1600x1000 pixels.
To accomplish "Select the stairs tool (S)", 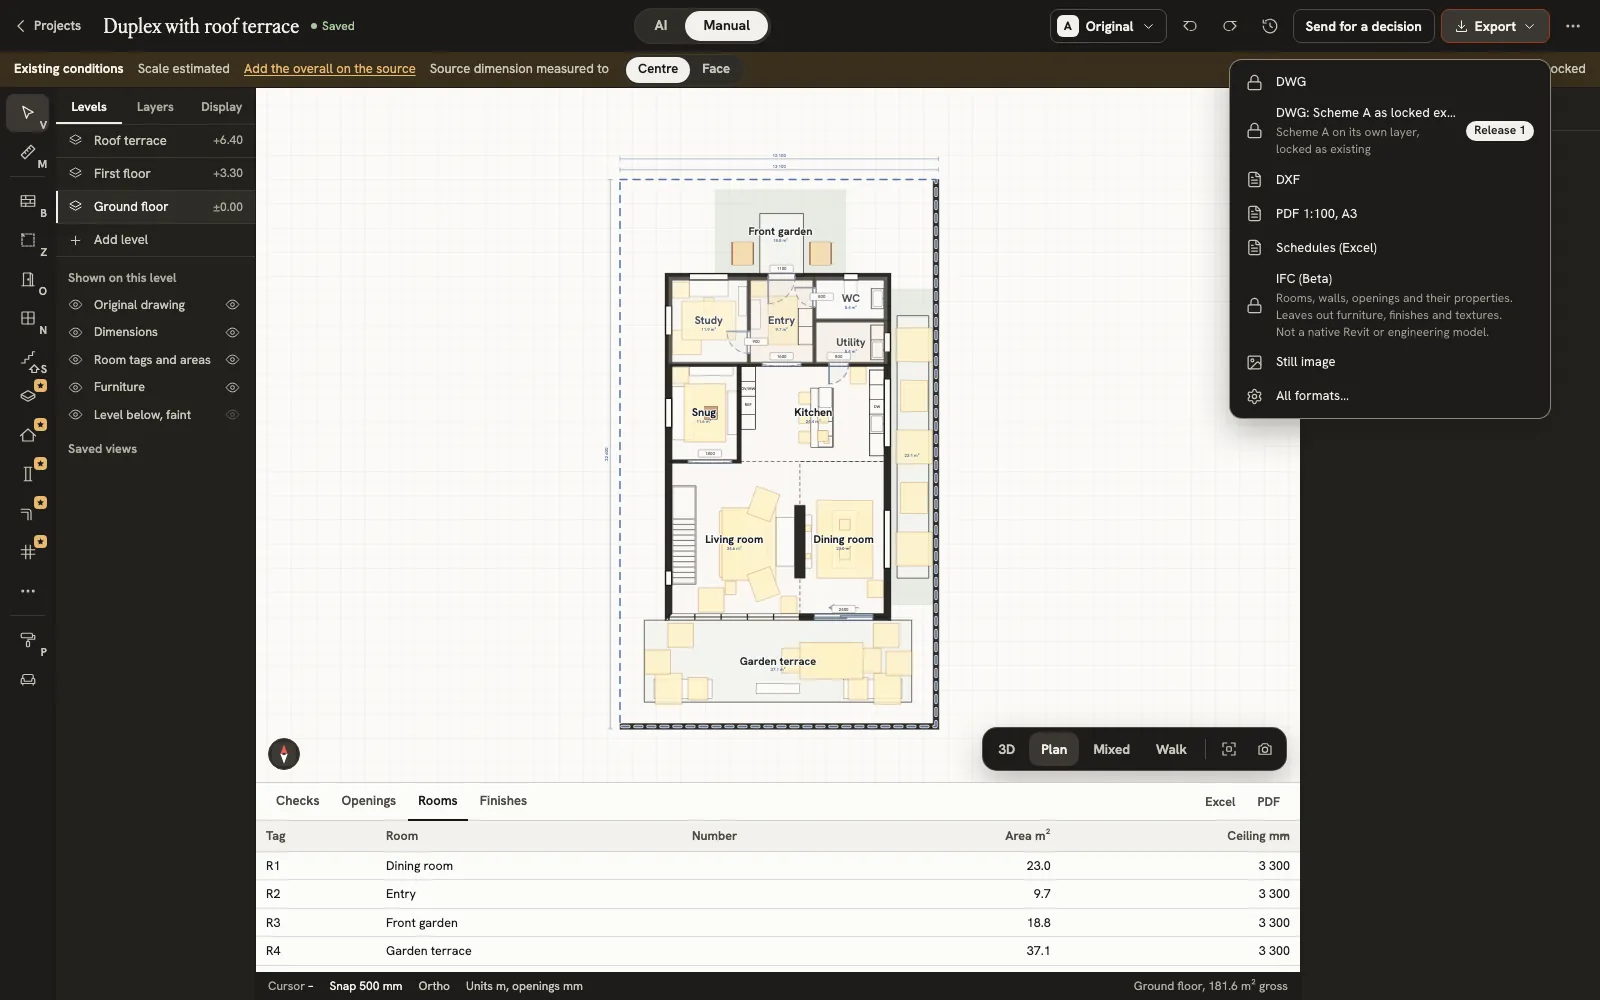I will (28, 358).
